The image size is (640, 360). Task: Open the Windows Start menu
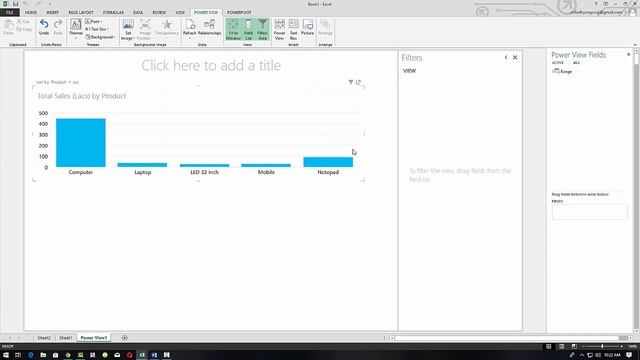[6, 355]
